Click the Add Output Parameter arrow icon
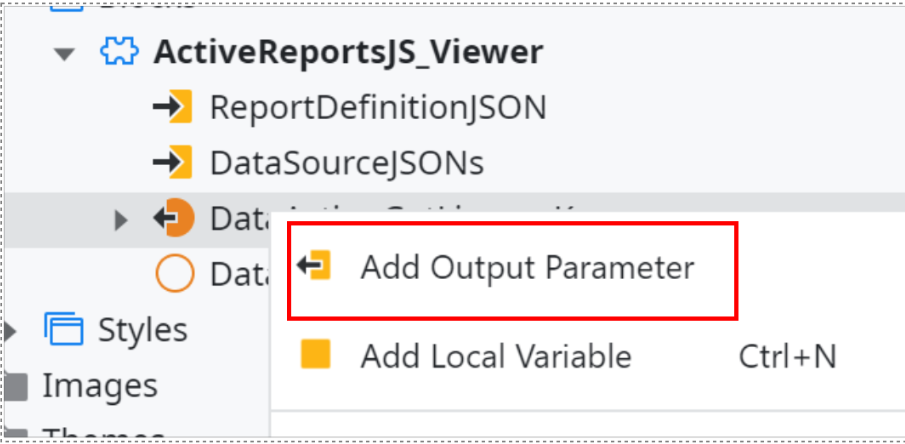The height and width of the screenshot is (444, 905). (x=314, y=266)
